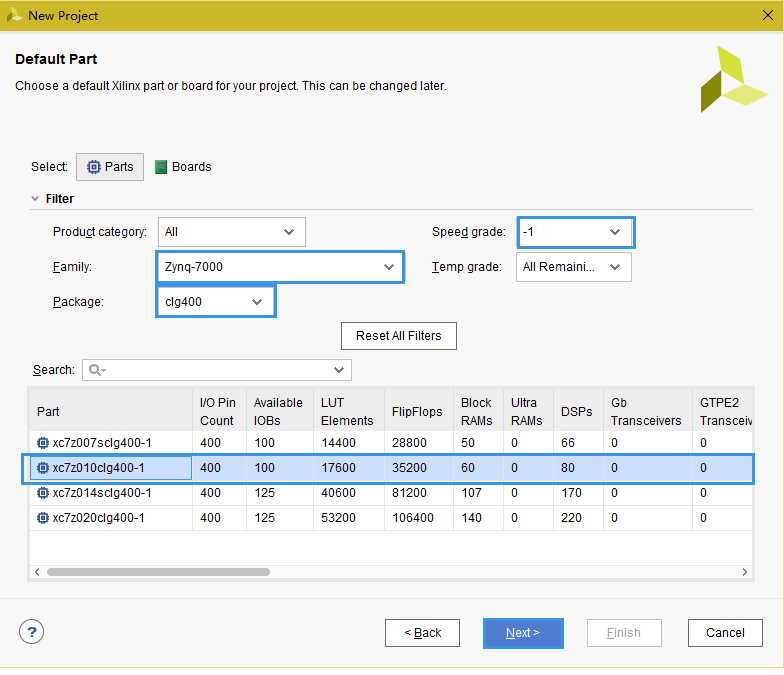
Task: Click LUT Elements value 14400
Action: (x=338, y=442)
